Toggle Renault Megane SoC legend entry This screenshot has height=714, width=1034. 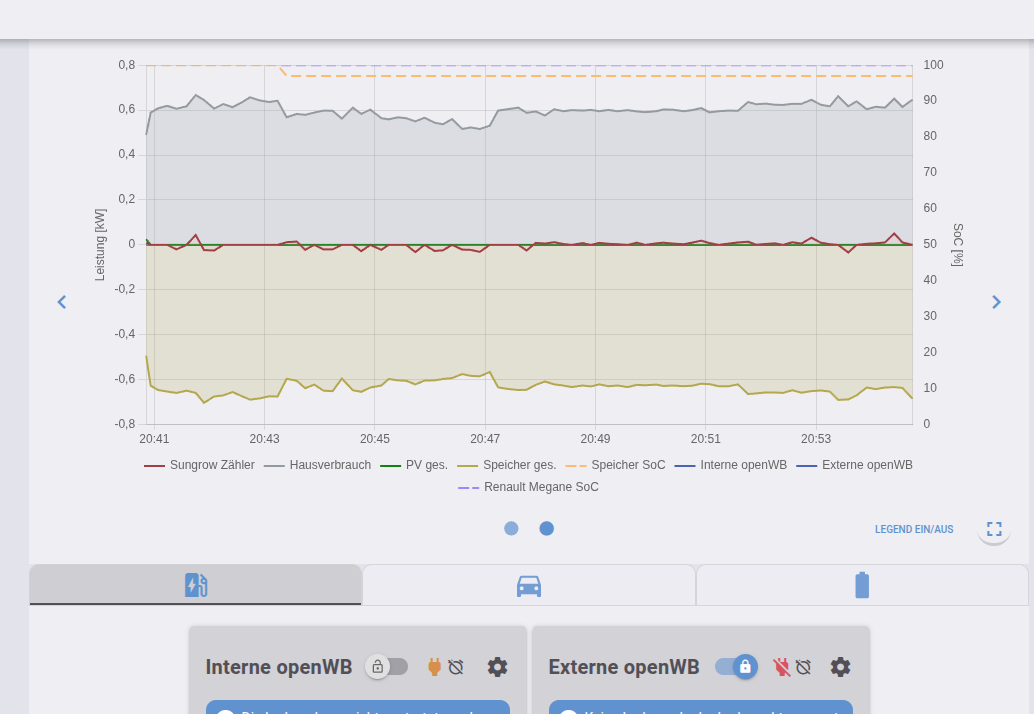[528, 487]
